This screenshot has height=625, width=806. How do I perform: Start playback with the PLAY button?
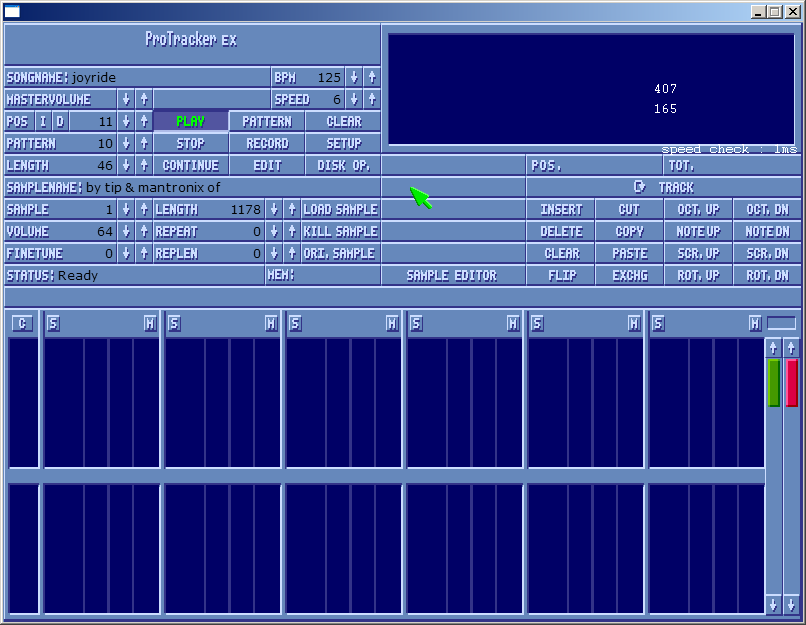pos(191,121)
